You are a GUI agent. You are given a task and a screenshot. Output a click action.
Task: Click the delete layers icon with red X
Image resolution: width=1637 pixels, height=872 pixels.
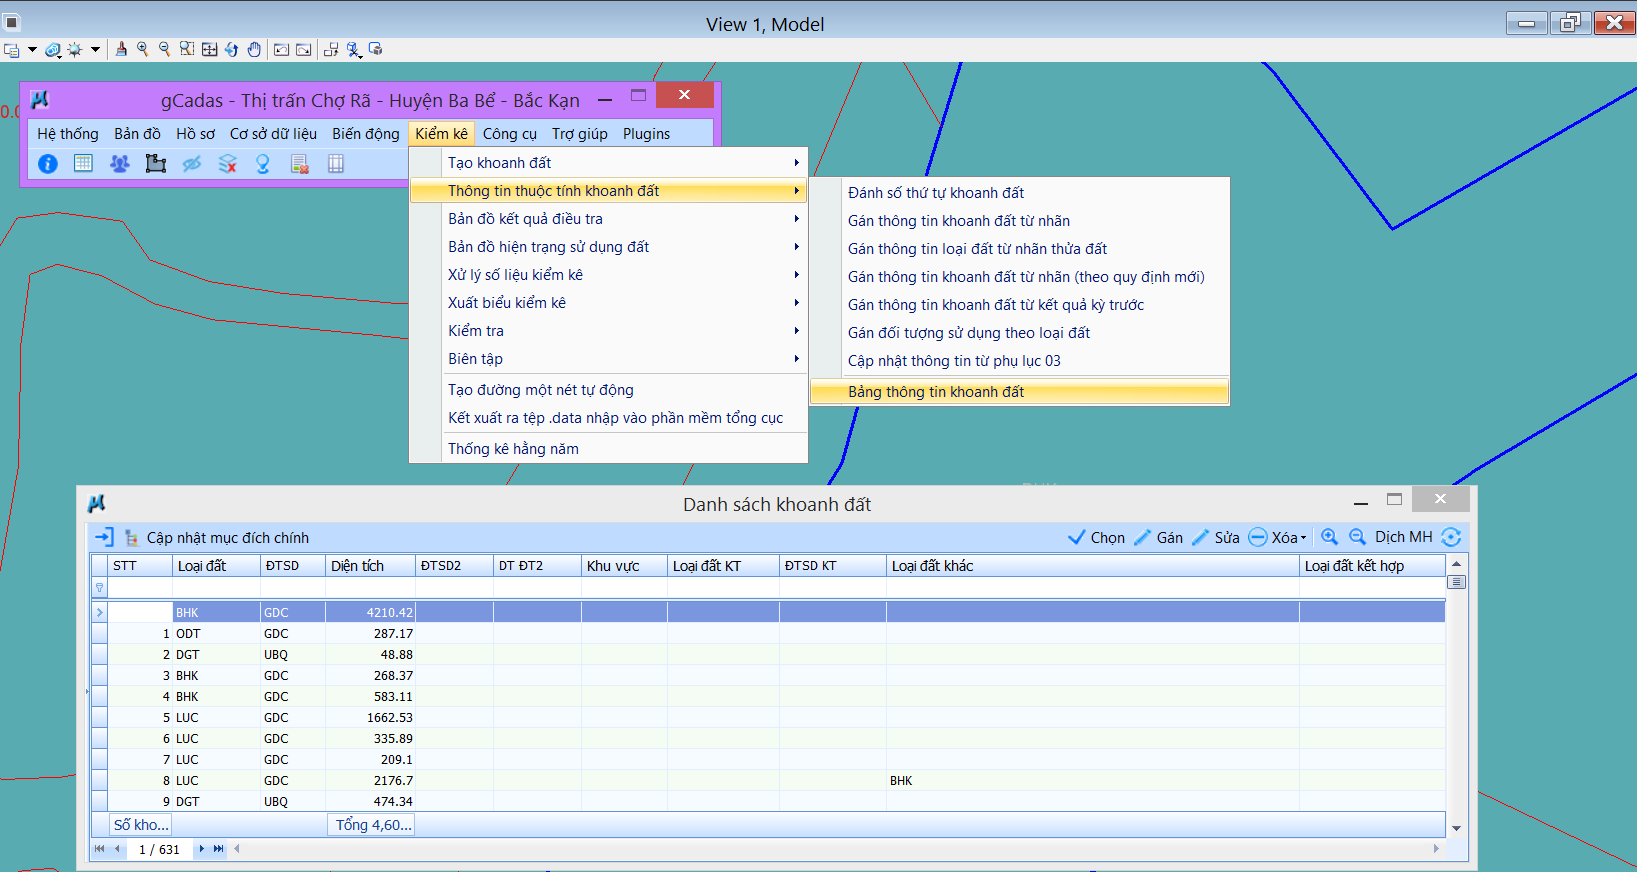[x=228, y=164]
